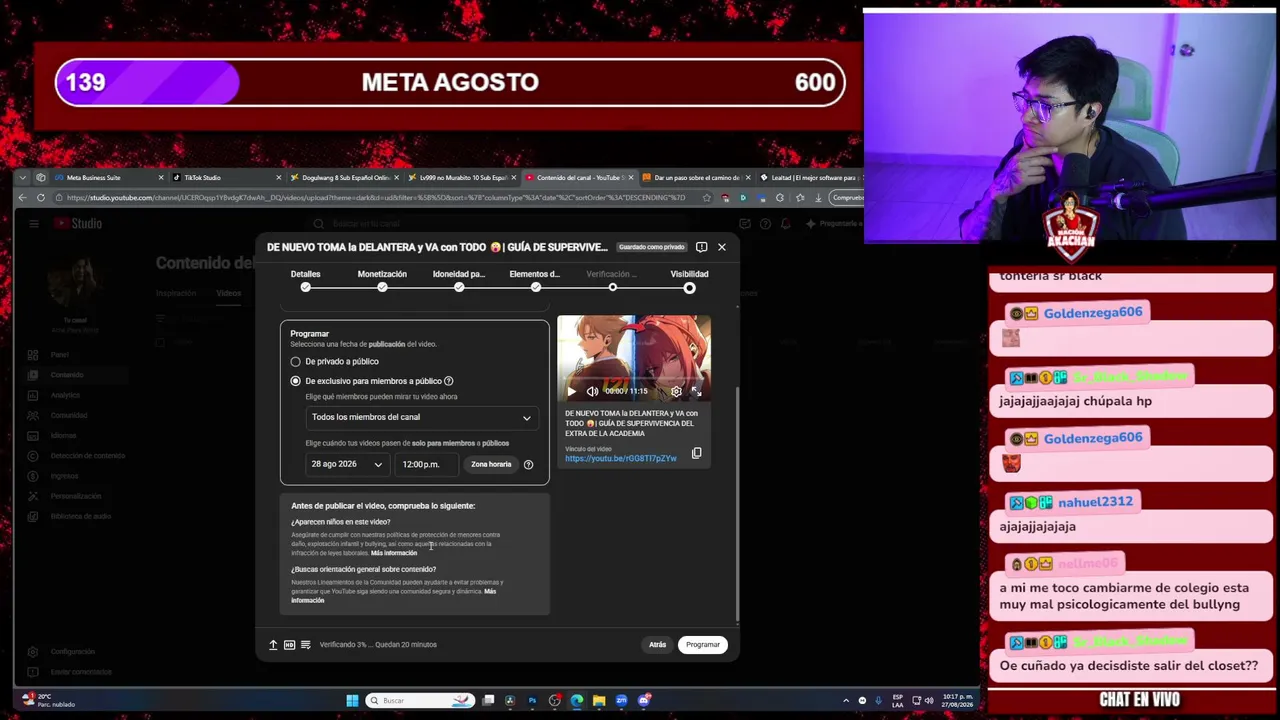Viewport: 1280px width, 720px height.
Task: Open the browser downloads icon
Action: [x=818, y=198]
